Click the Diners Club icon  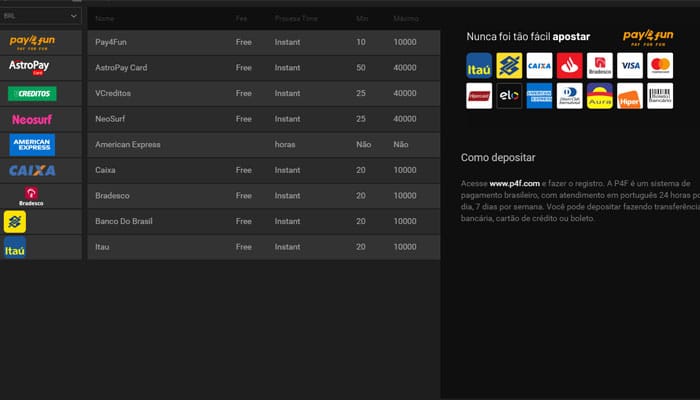click(x=569, y=96)
